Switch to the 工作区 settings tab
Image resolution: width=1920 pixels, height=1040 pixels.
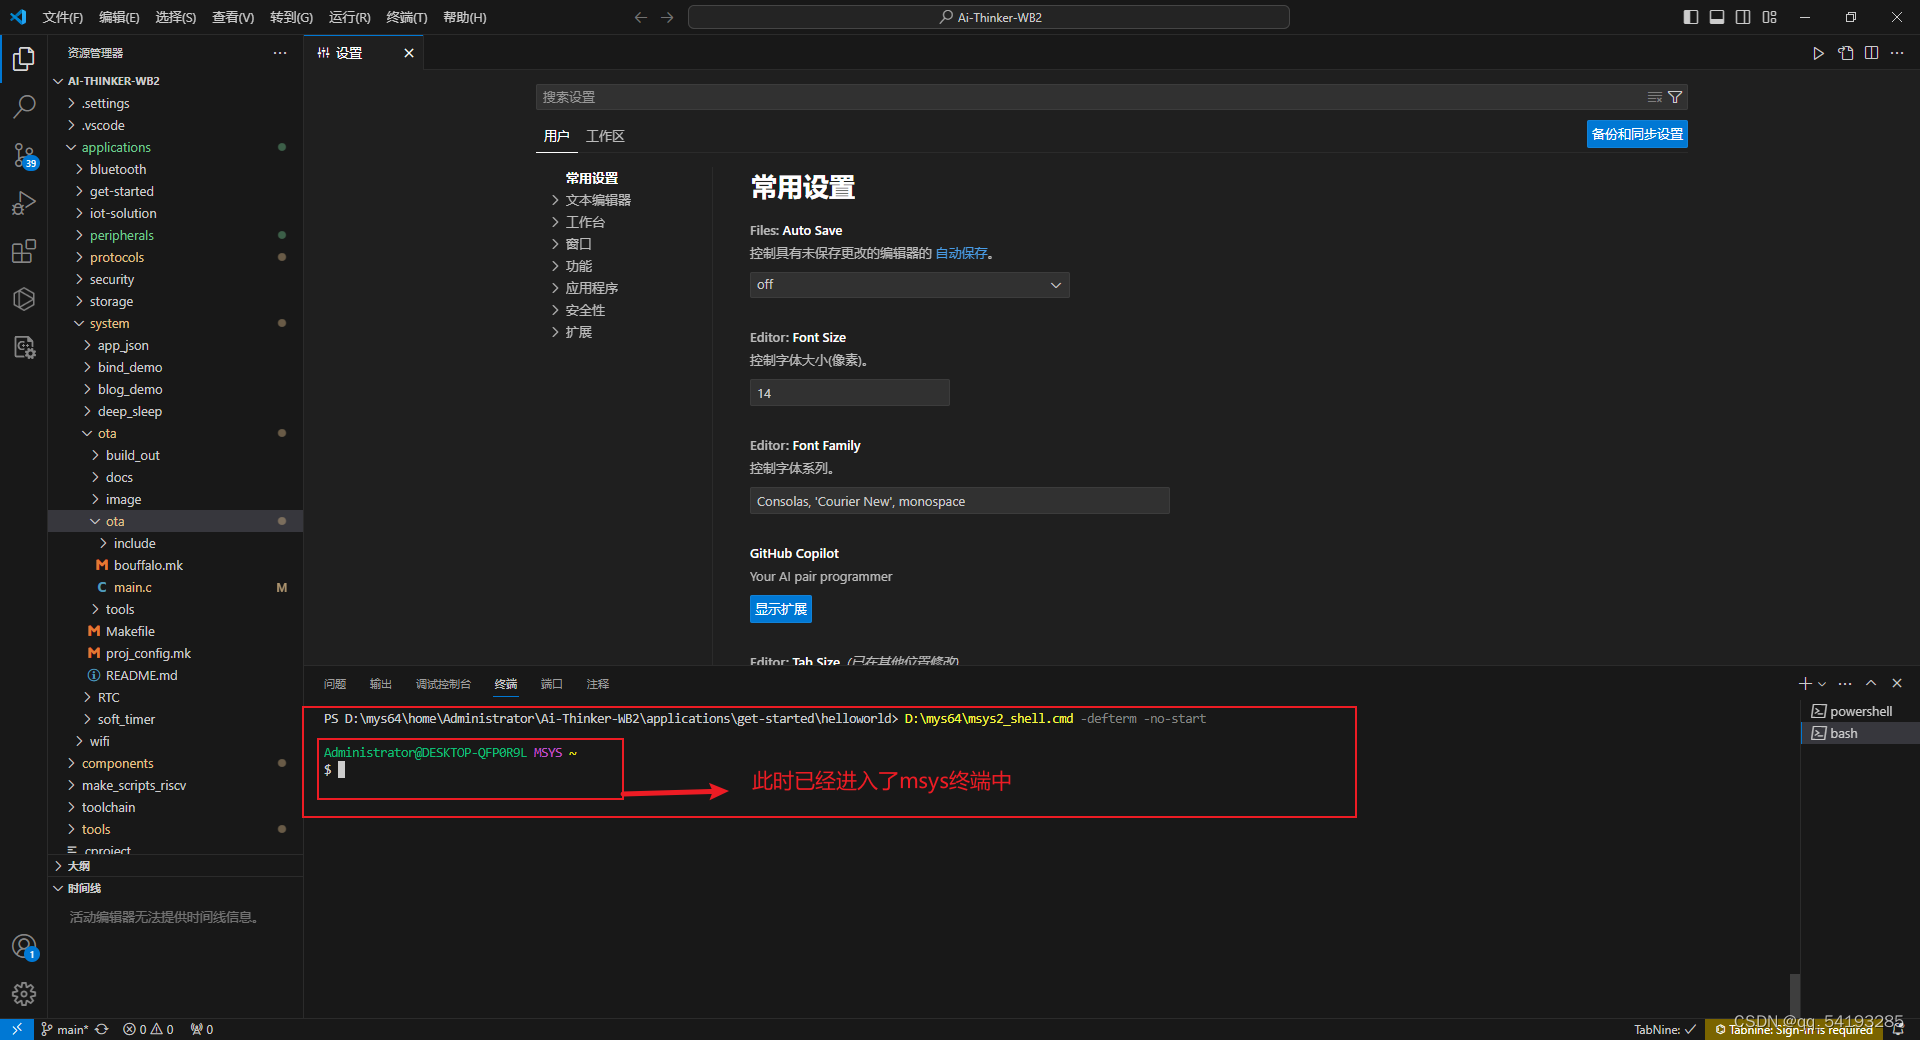coord(604,135)
